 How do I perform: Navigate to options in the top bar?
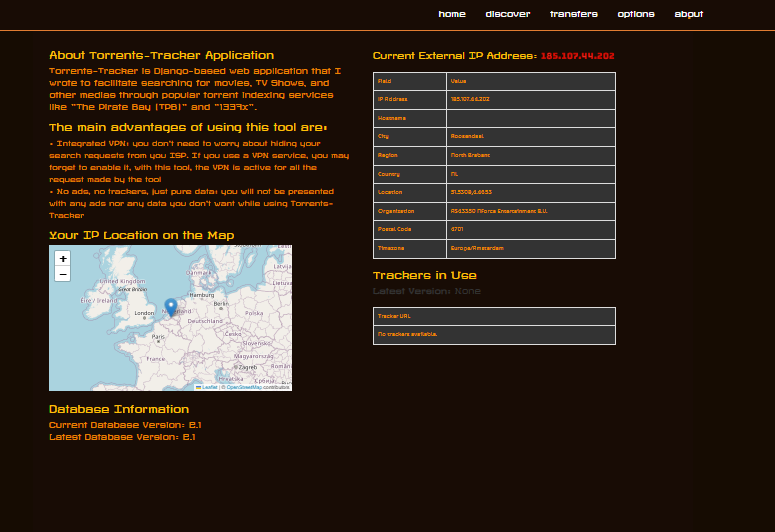click(x=636, y=14)
